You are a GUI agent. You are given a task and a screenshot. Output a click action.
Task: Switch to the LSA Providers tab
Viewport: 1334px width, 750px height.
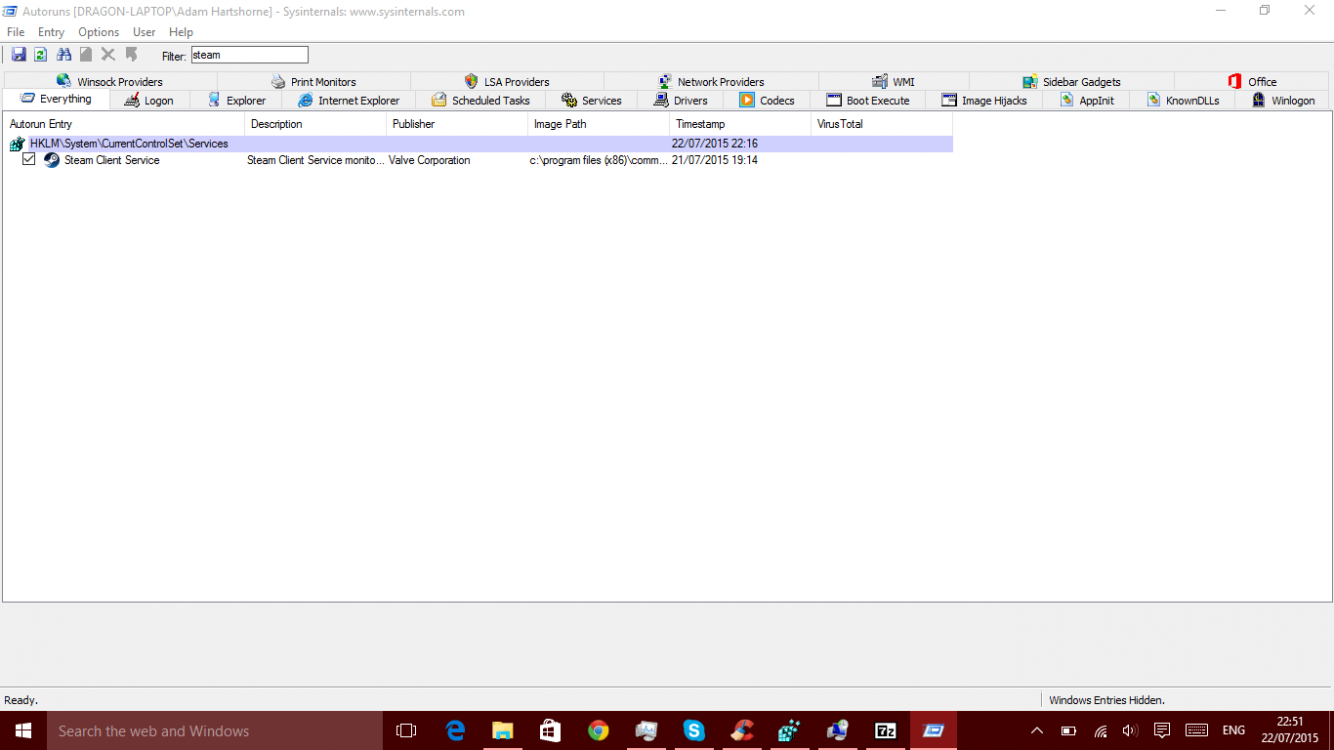click(x=507, y=82)
